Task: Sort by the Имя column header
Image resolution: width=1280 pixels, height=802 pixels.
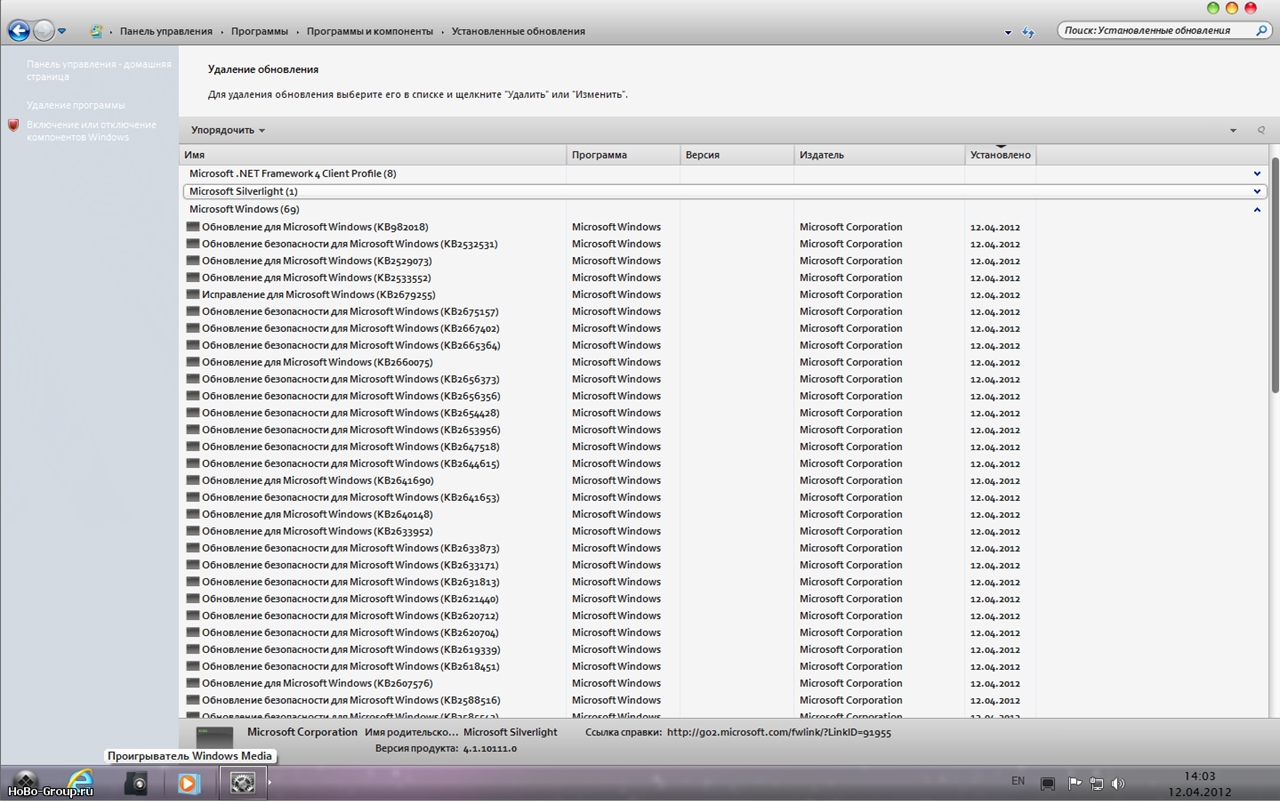Action: pos(373,155)
